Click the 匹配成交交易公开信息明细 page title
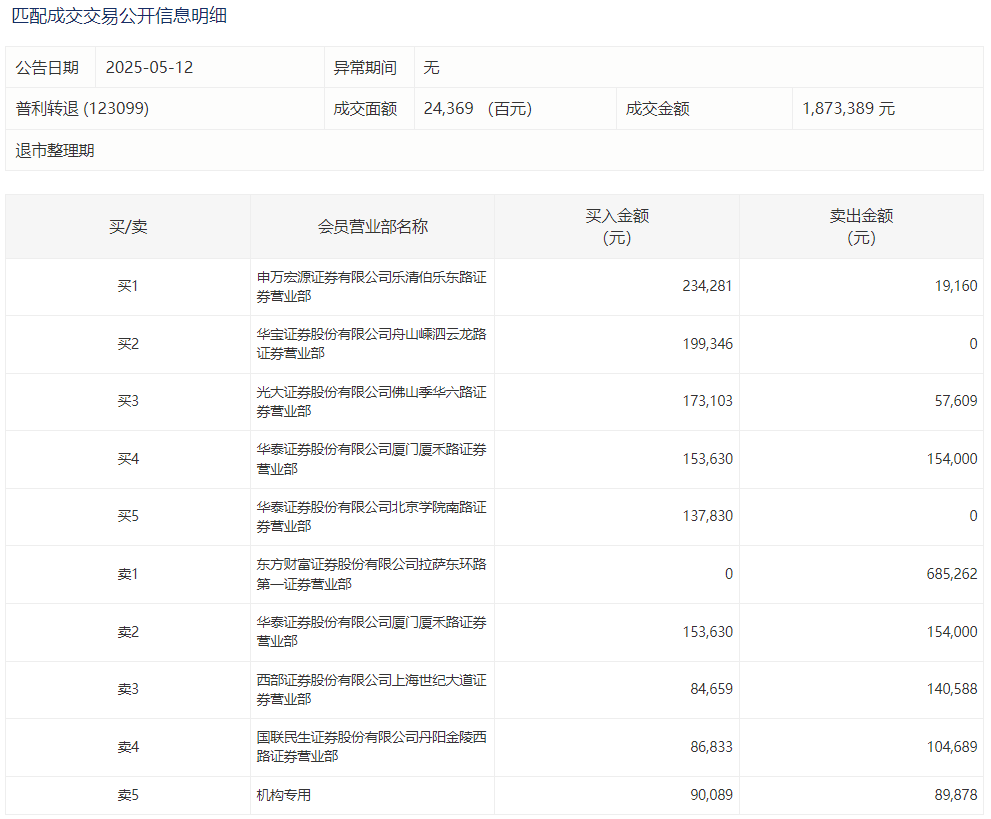This screenshot has width=991, height=819. pyautogui.click(x=119, y=17)
